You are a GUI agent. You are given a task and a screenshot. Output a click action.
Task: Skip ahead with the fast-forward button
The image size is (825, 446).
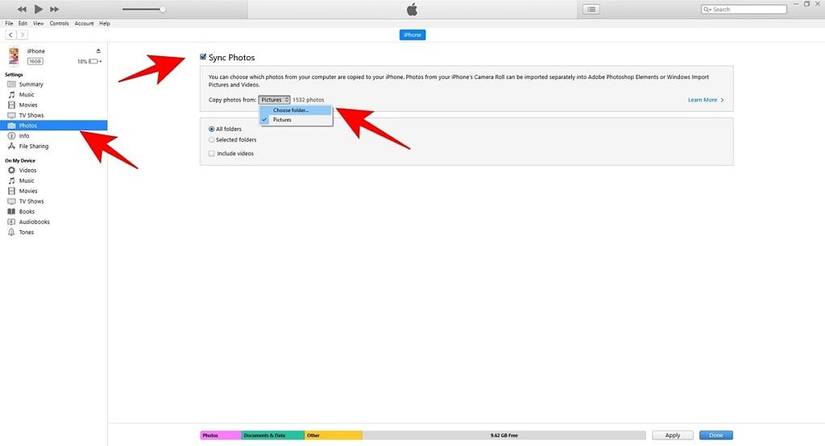tap(54, 9)
